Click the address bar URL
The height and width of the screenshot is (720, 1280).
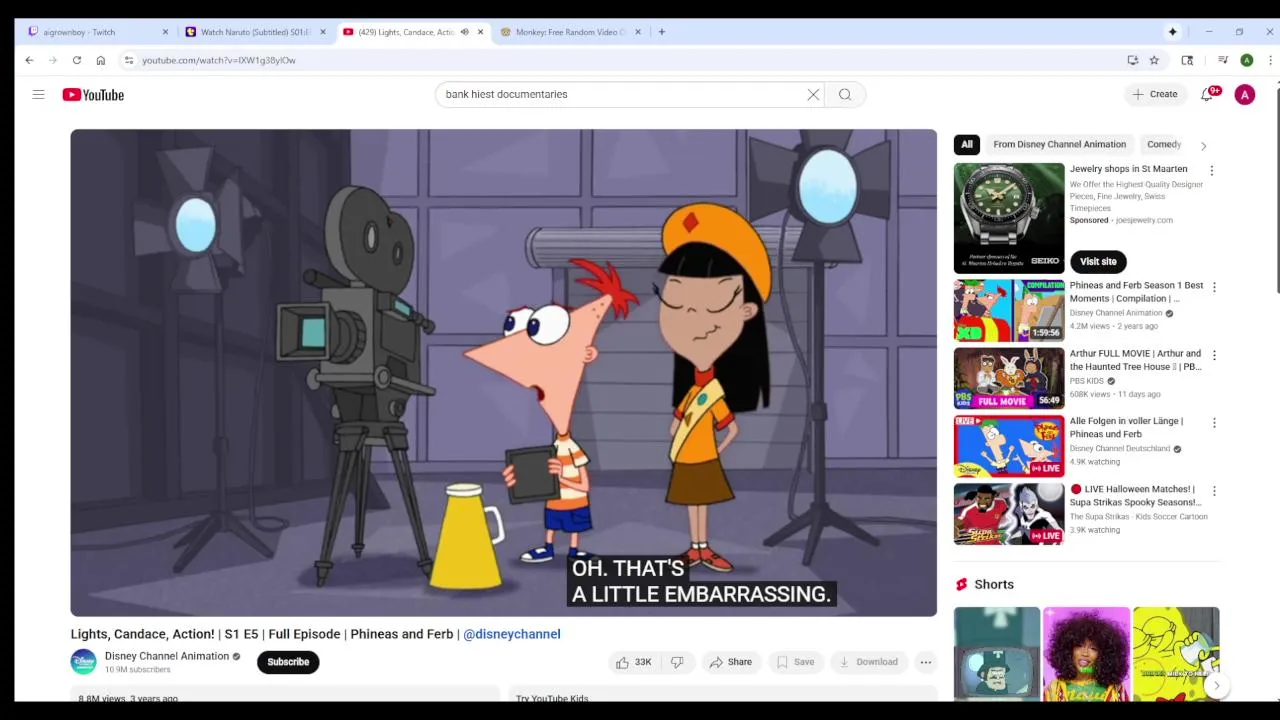219,60
